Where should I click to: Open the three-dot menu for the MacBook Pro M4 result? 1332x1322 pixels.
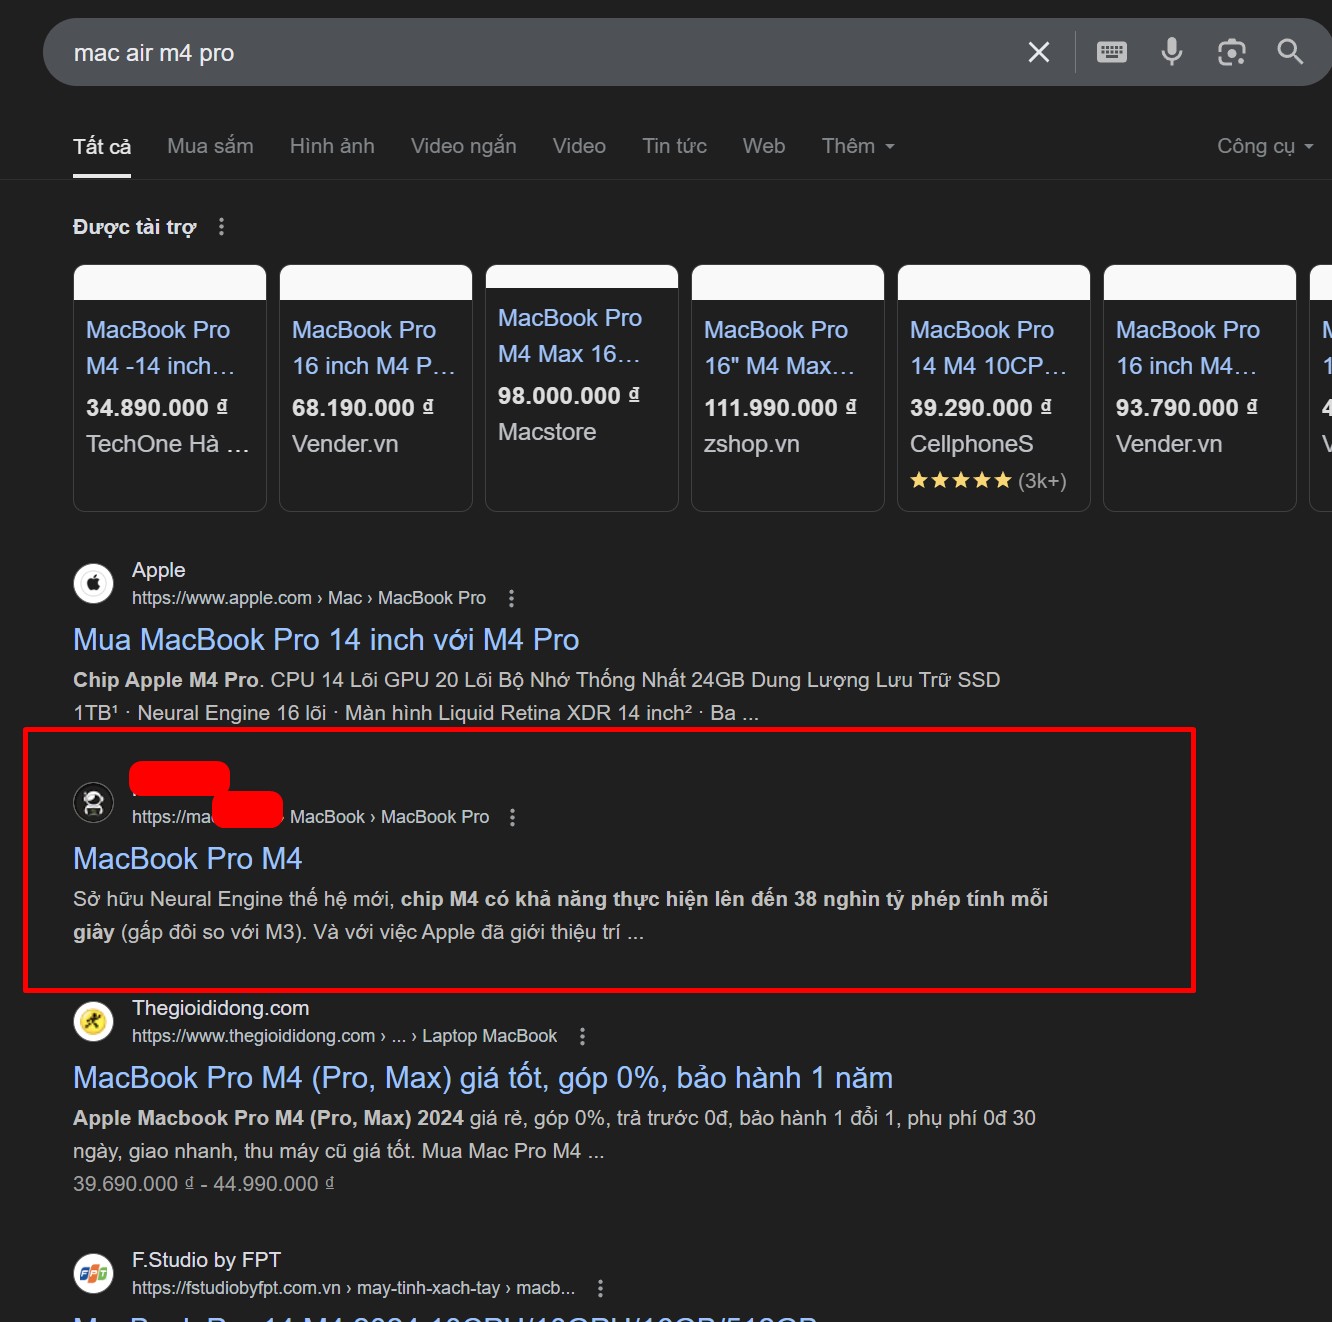pos(512,817)
